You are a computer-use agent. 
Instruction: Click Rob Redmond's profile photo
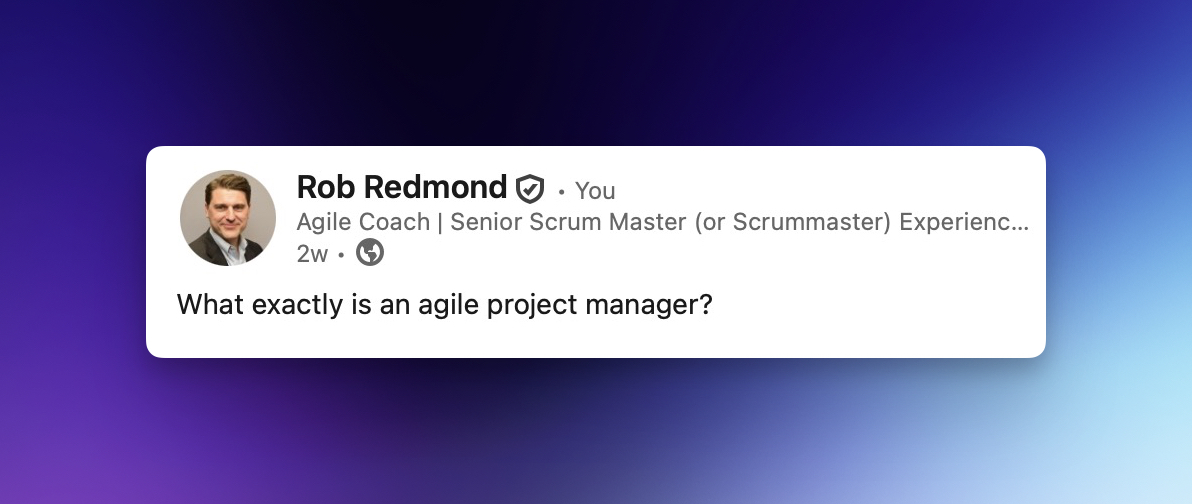(x=228, y=218)
